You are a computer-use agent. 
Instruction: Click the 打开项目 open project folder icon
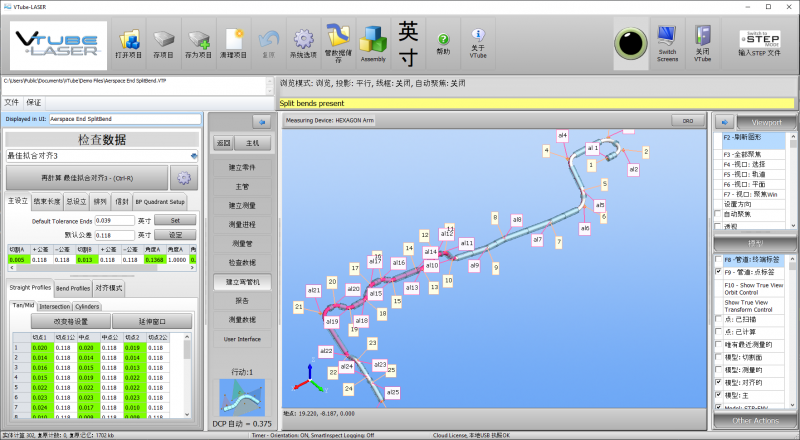(x=129, y=40)
